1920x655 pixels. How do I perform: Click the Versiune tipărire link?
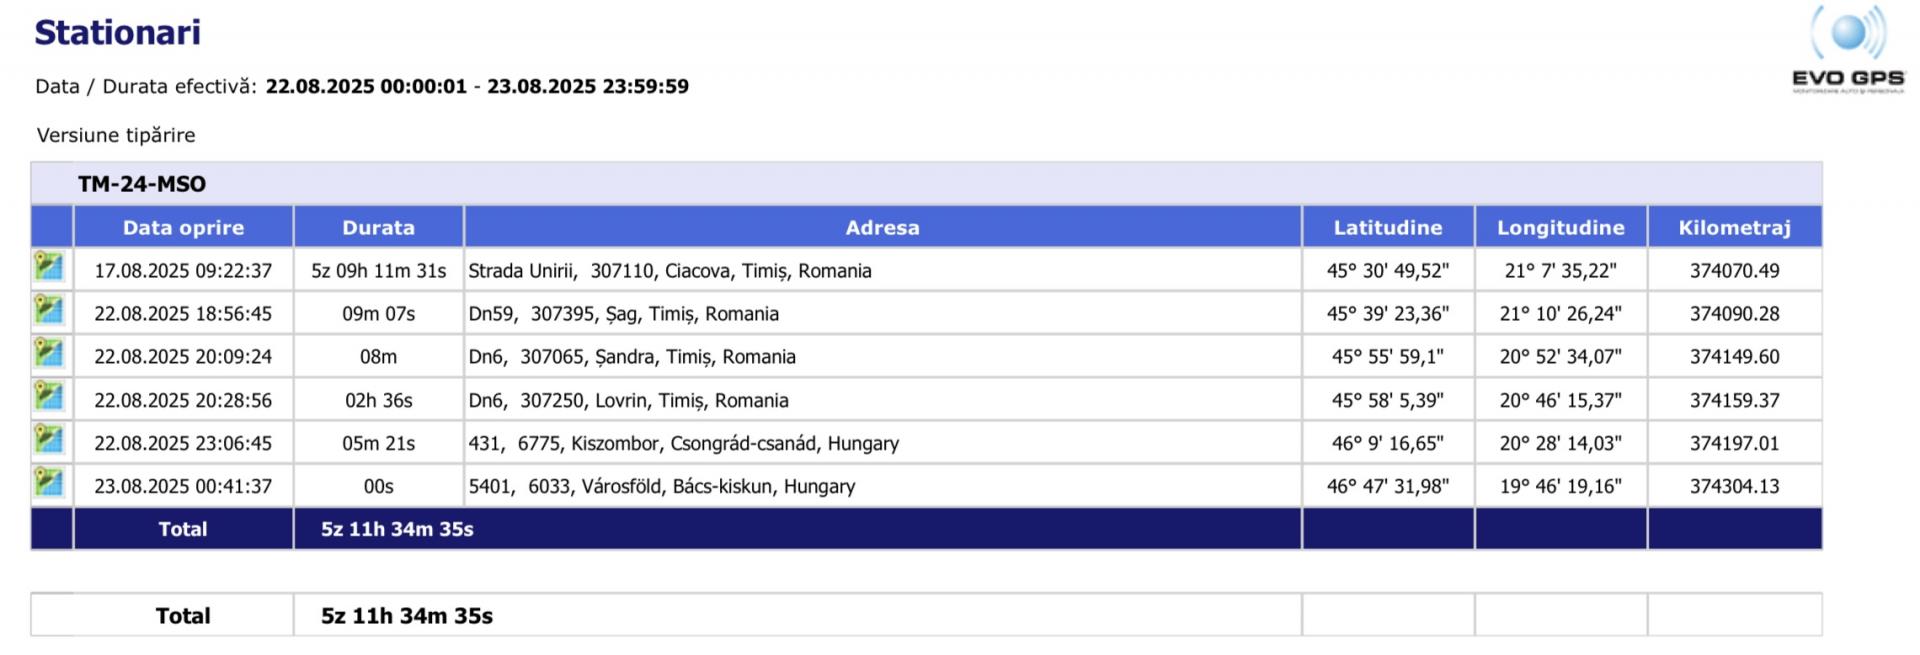(x=116, y=135)
